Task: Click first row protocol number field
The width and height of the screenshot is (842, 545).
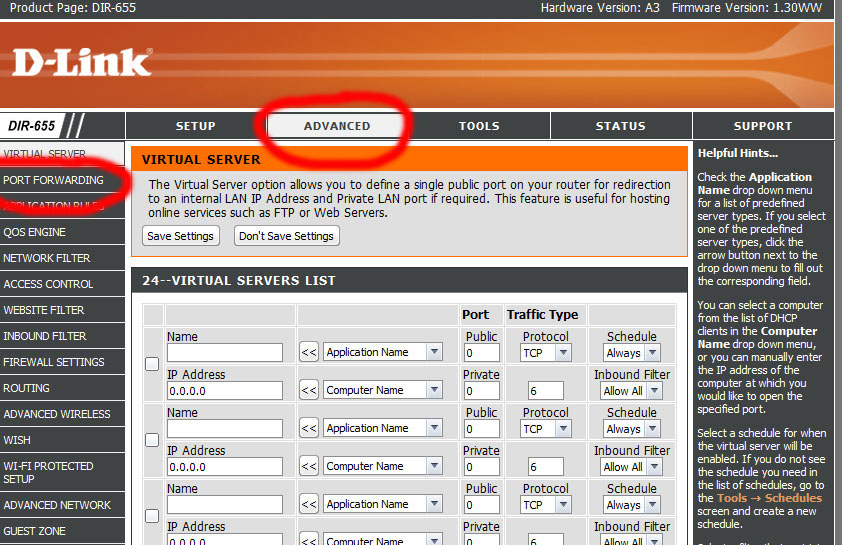Action: click(x=546, y=391)
